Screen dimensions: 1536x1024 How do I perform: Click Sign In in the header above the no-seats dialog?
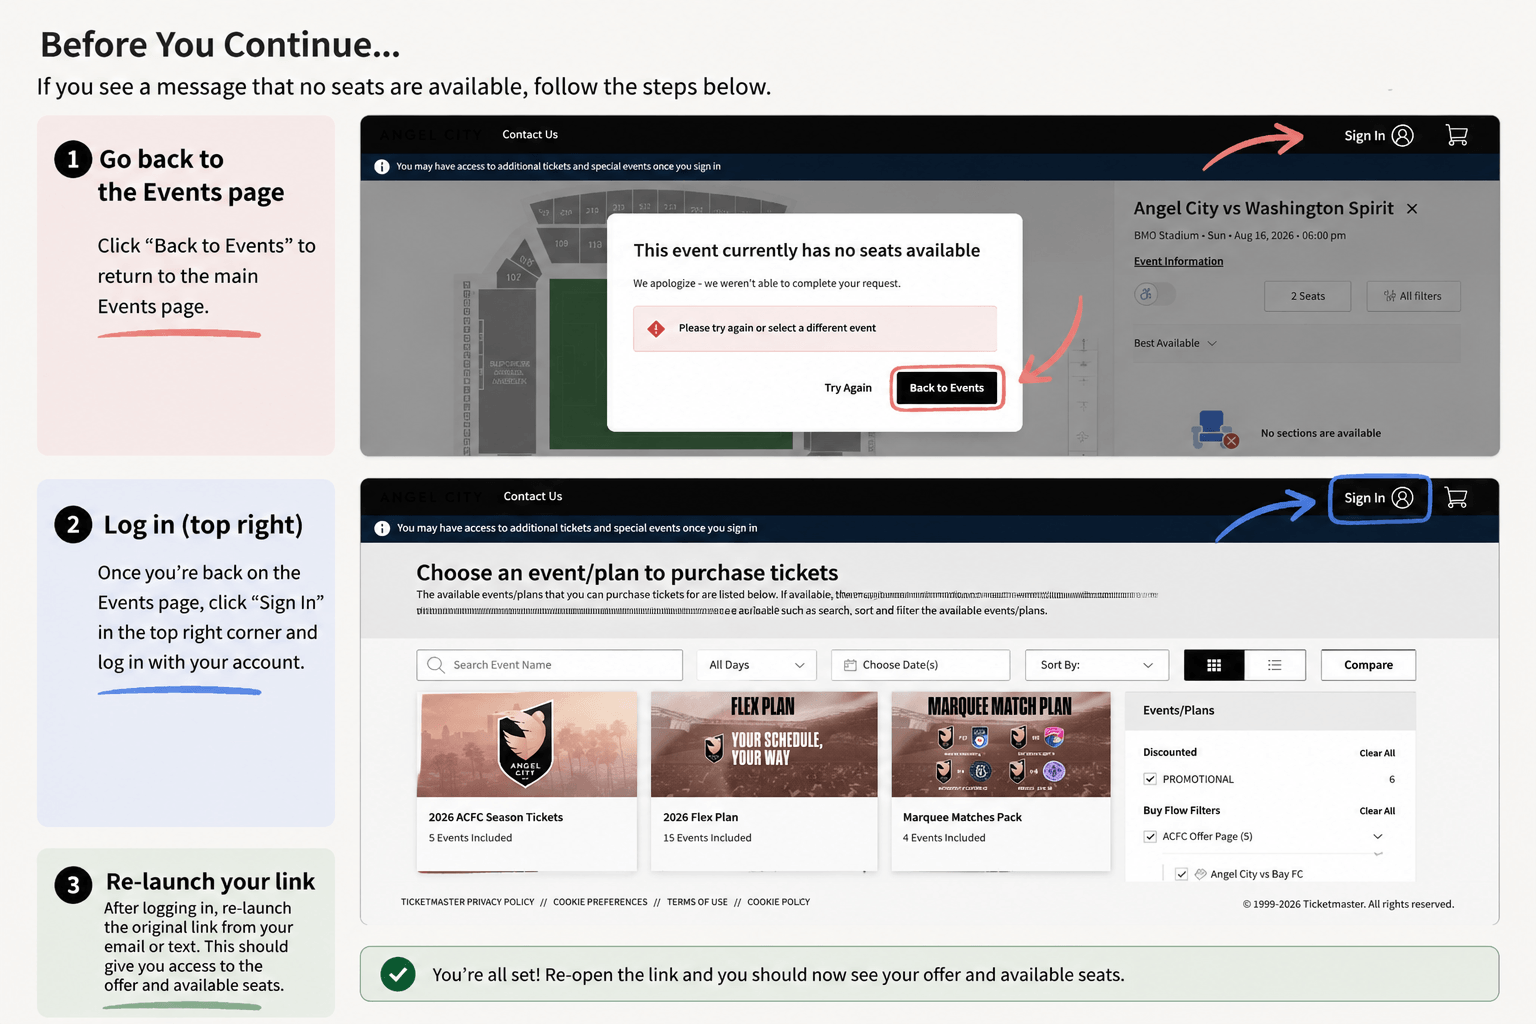(1364, 136)
